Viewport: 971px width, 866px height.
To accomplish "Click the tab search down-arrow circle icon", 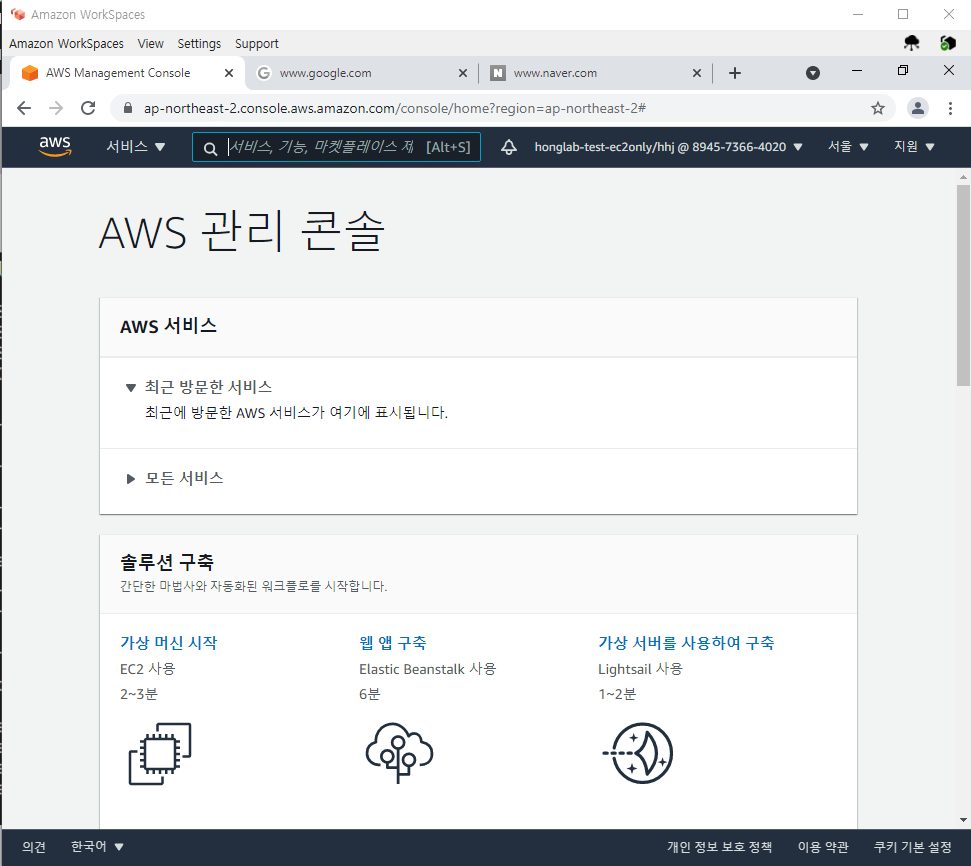I will coord(812,73).
